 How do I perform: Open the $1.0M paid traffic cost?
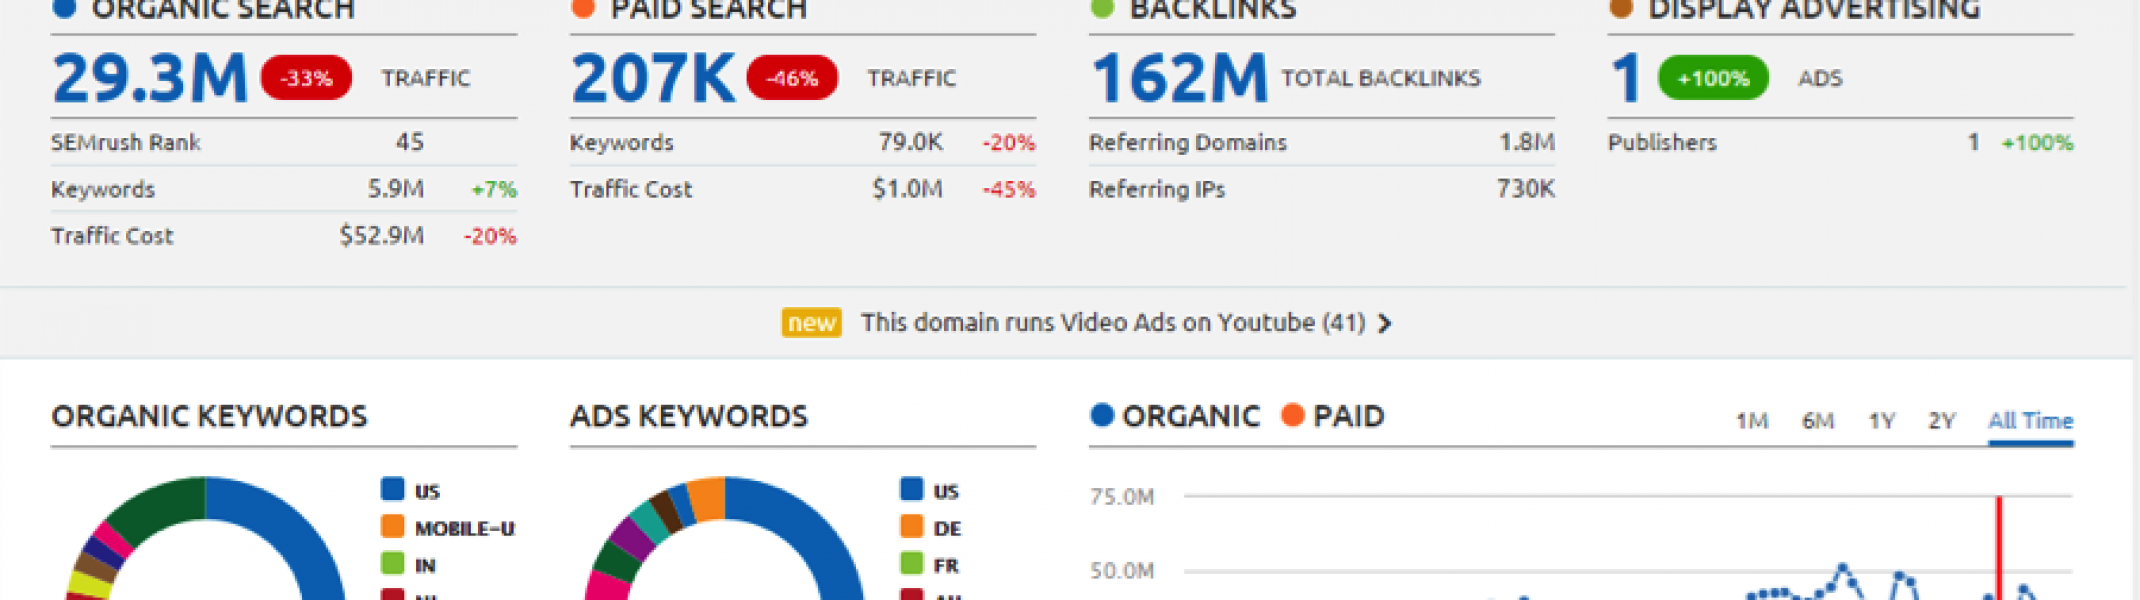click(x=908, y=189)
